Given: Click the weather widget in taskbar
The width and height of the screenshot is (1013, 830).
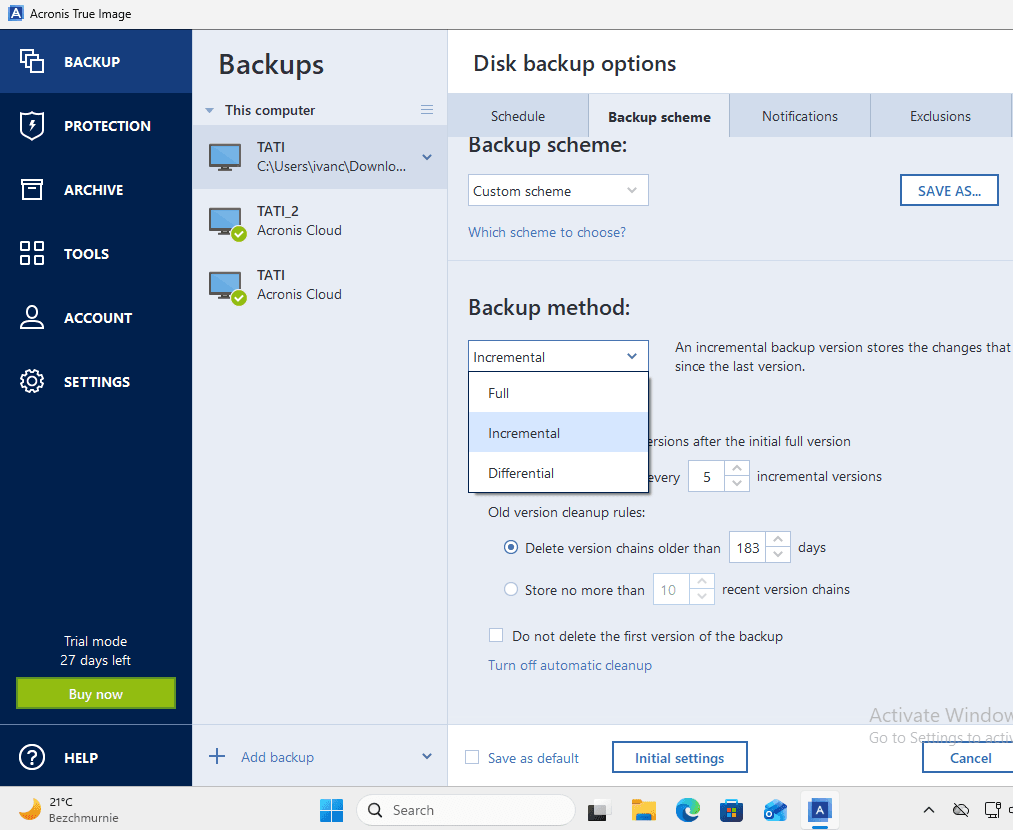Looking at the screenshot, I should point(68,810).
